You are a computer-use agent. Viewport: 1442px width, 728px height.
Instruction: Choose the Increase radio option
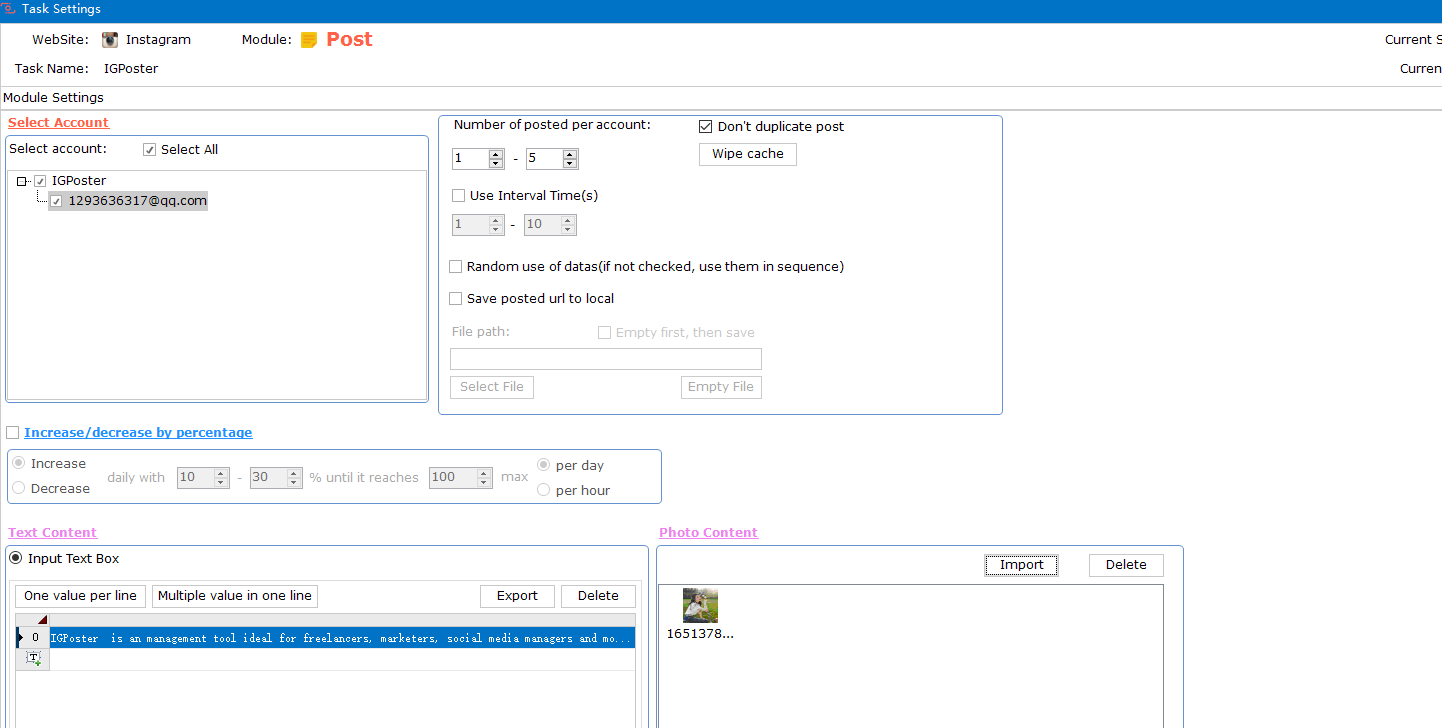pos(19,464)
